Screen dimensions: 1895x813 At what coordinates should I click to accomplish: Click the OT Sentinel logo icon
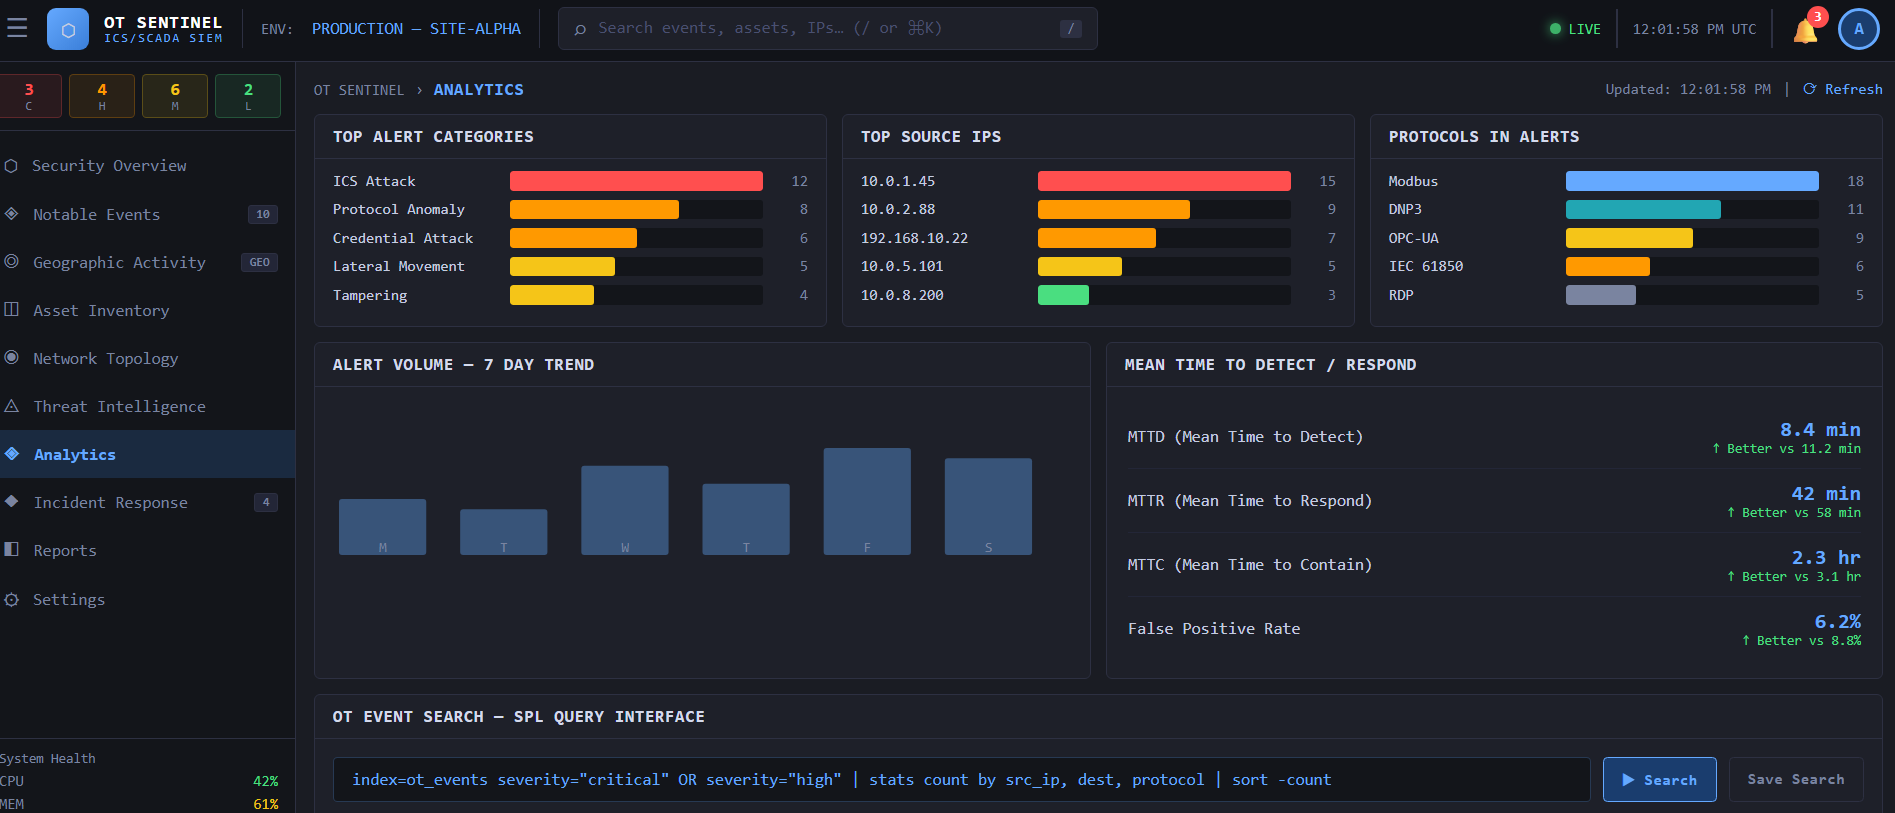click(68, 29)
